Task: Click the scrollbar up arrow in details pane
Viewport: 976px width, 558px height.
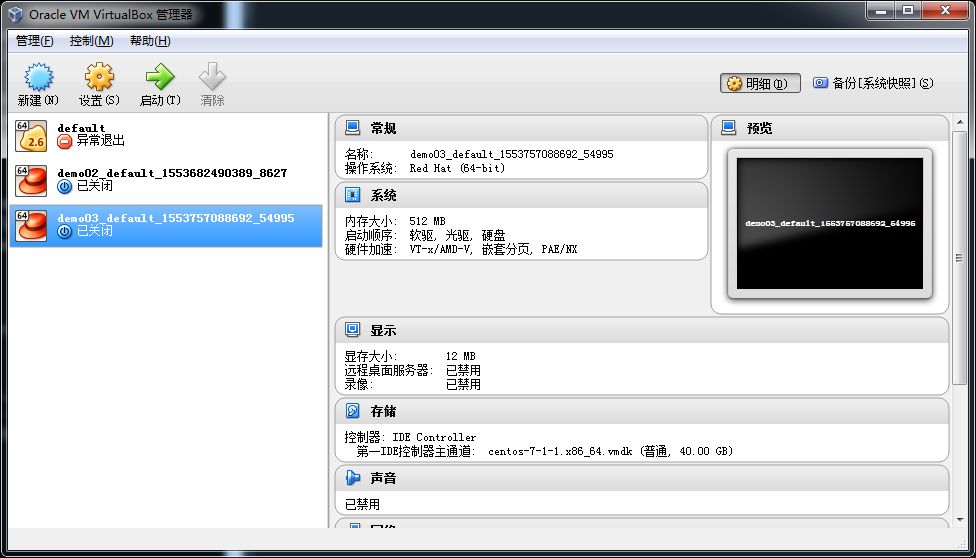Action: (959, 121)
